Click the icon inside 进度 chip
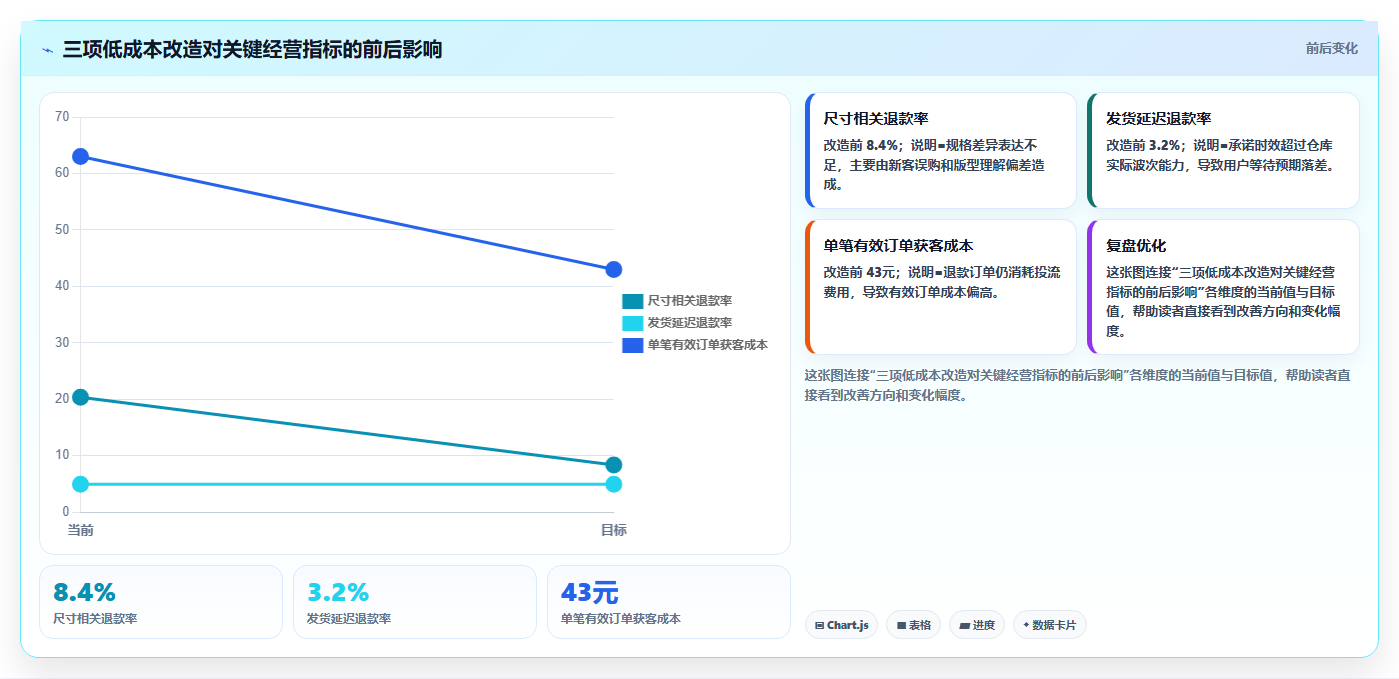 click(964, 625)
